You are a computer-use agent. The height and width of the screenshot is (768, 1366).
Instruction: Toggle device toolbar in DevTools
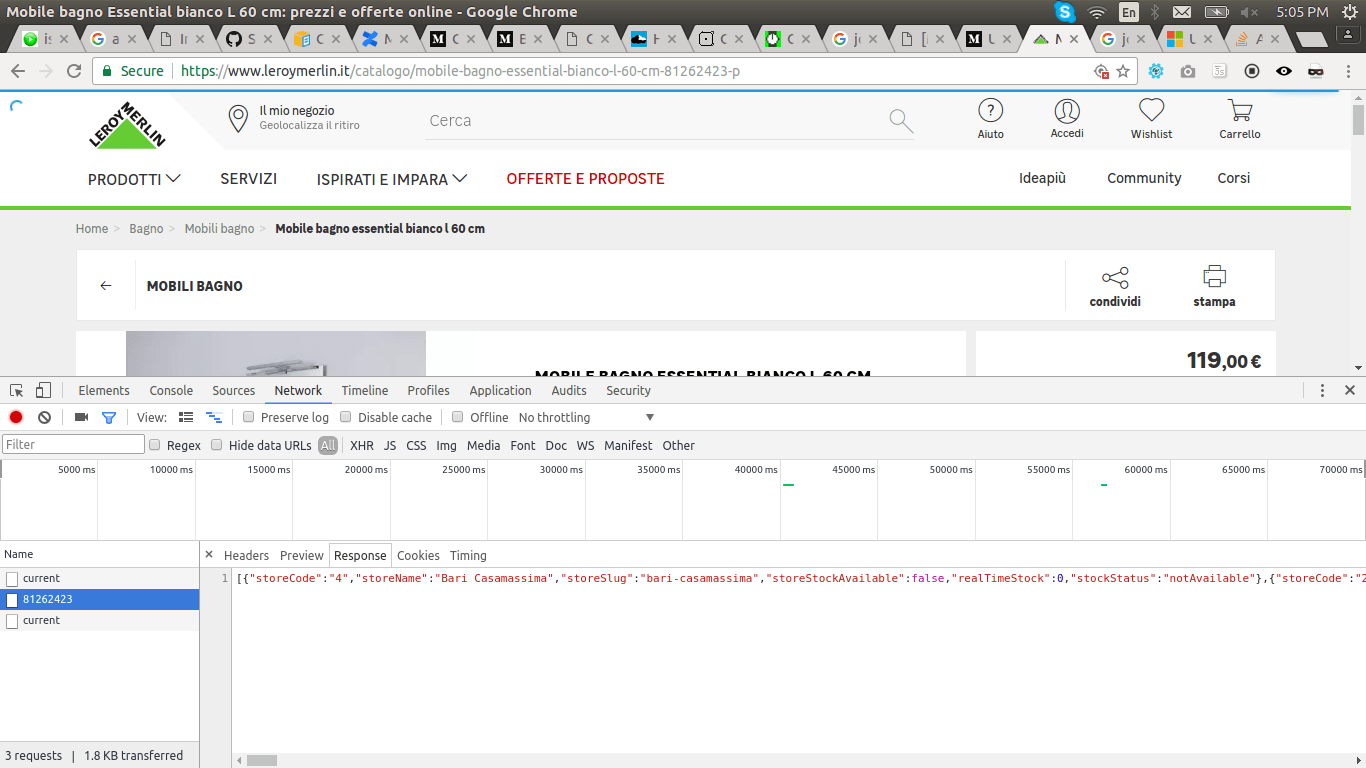pyautogui.click(x=43, y=390)
